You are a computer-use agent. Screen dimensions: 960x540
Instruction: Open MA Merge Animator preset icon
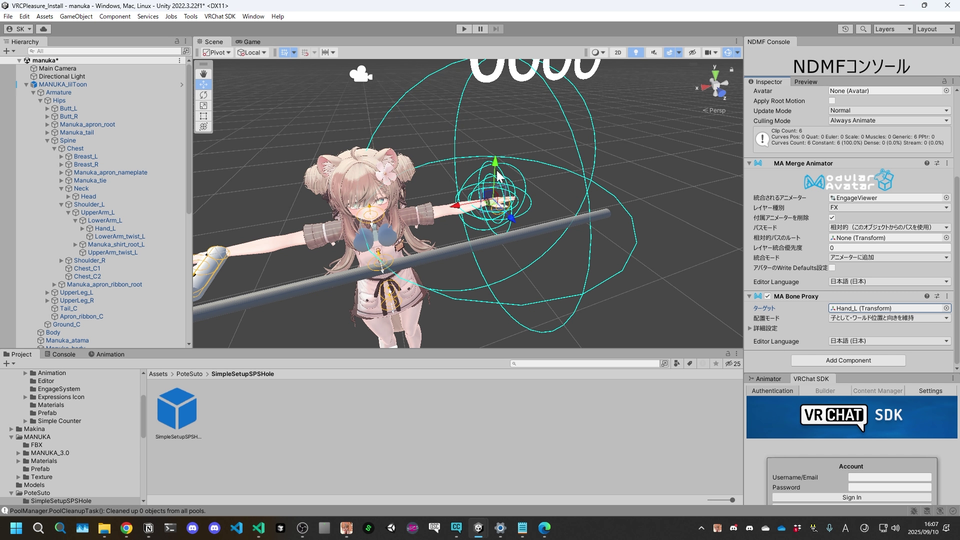pos(937,163)
